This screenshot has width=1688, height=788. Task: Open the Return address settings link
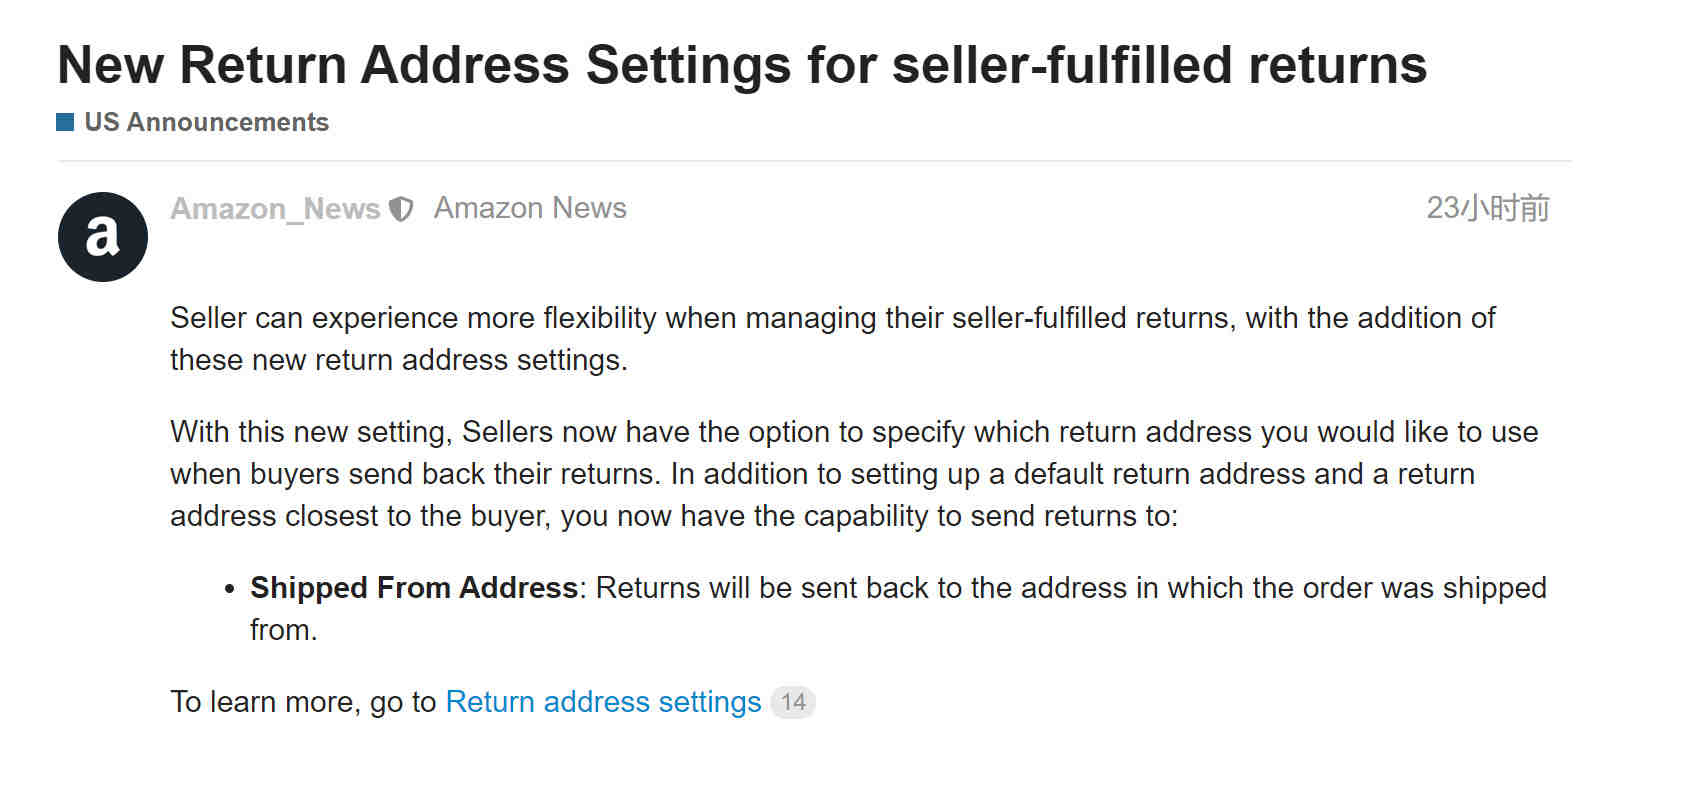click(603, 702)
